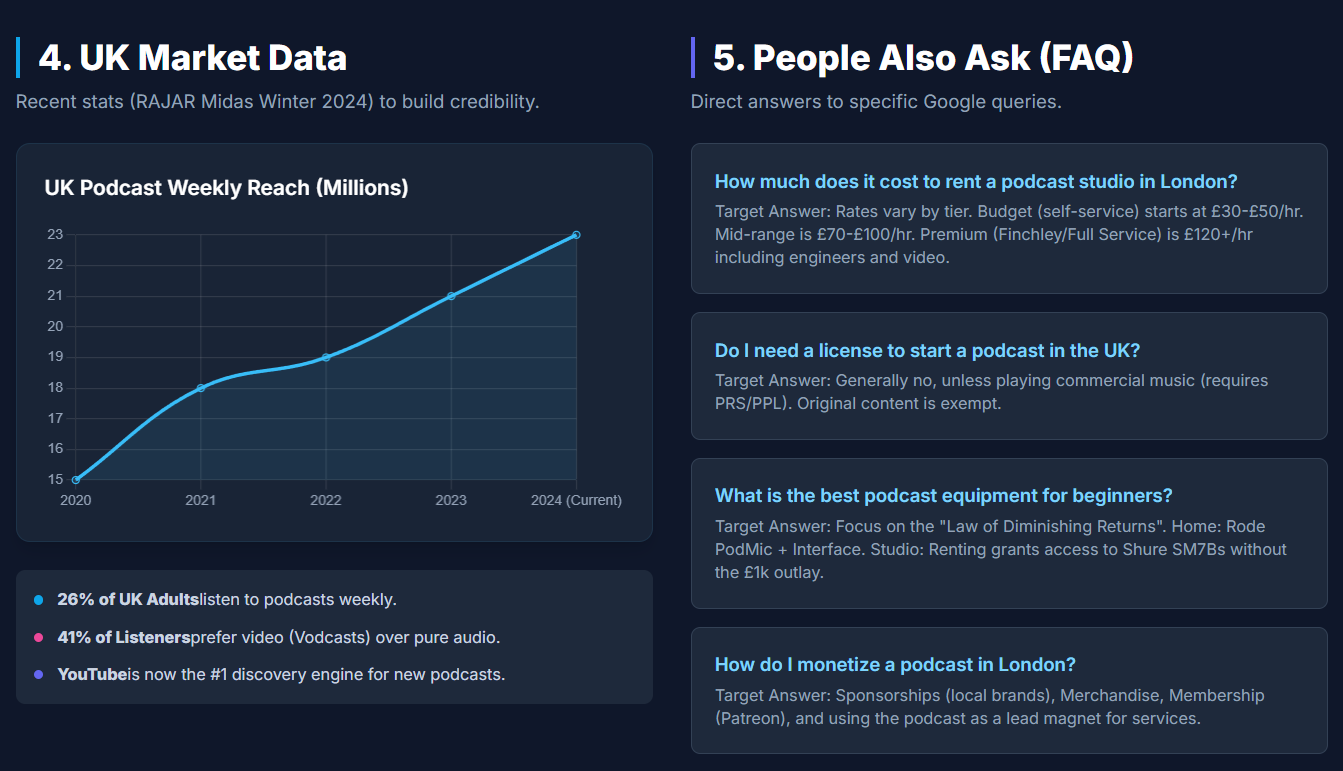The height and width of the screenshot is (771, 1343).
Task: Click the 23 value on the y-axis
Action: click(55, 235)
